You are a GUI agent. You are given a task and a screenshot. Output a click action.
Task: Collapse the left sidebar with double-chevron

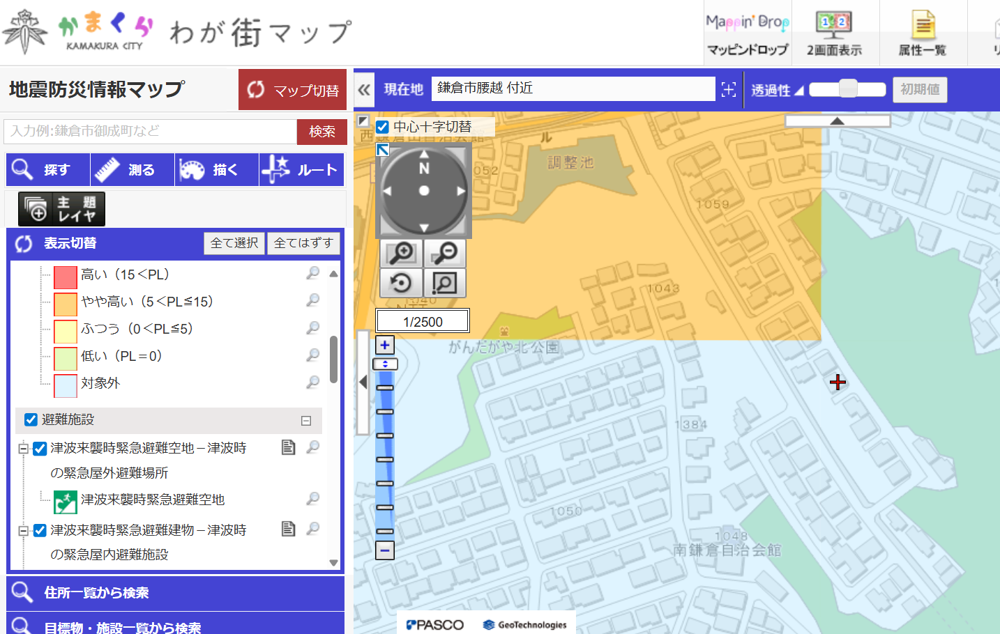point(364,89)
